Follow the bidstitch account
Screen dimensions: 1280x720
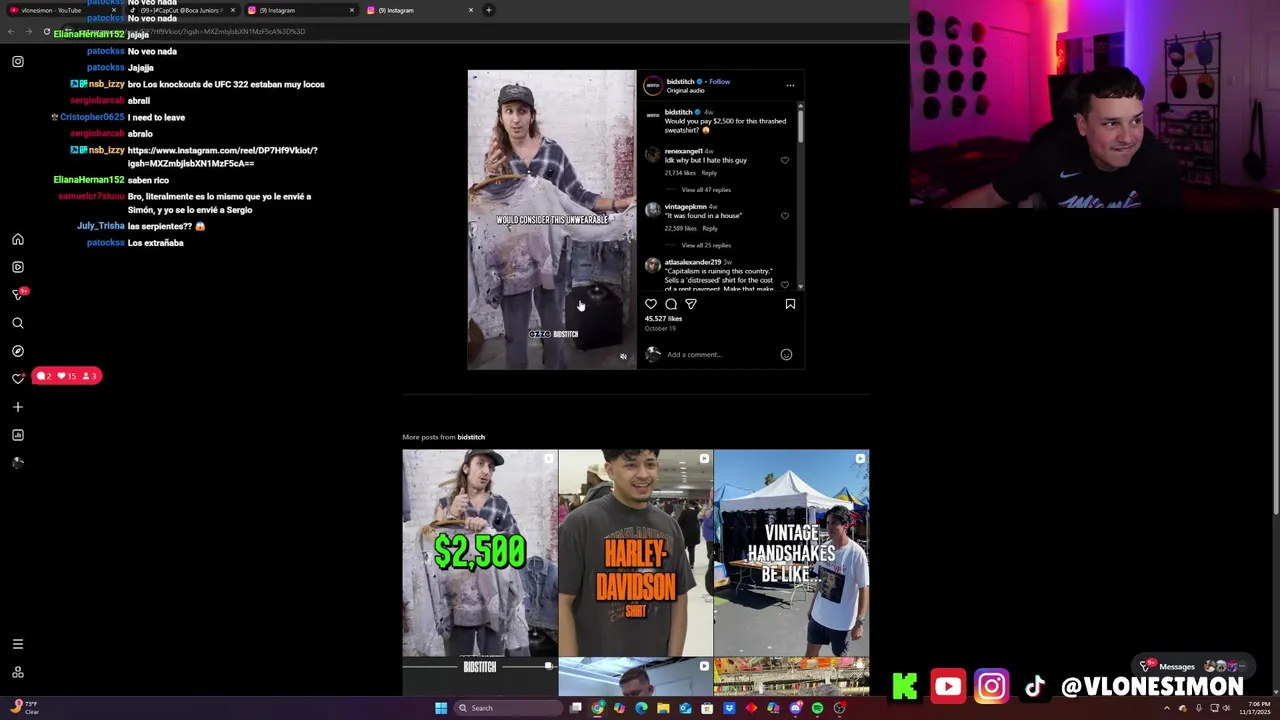(x=720, y=81)
